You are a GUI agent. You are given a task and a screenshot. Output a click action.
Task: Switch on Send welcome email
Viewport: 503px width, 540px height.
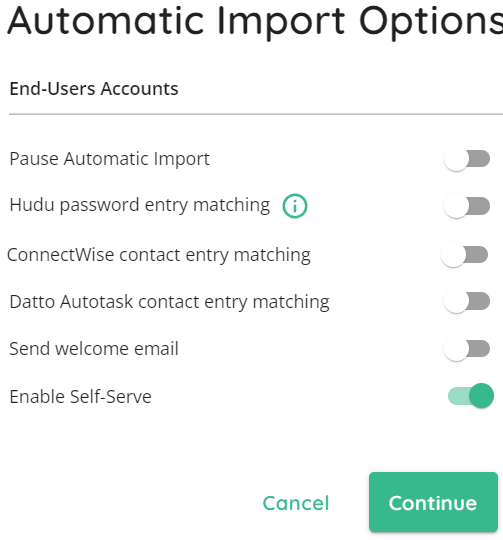(467, 349)
